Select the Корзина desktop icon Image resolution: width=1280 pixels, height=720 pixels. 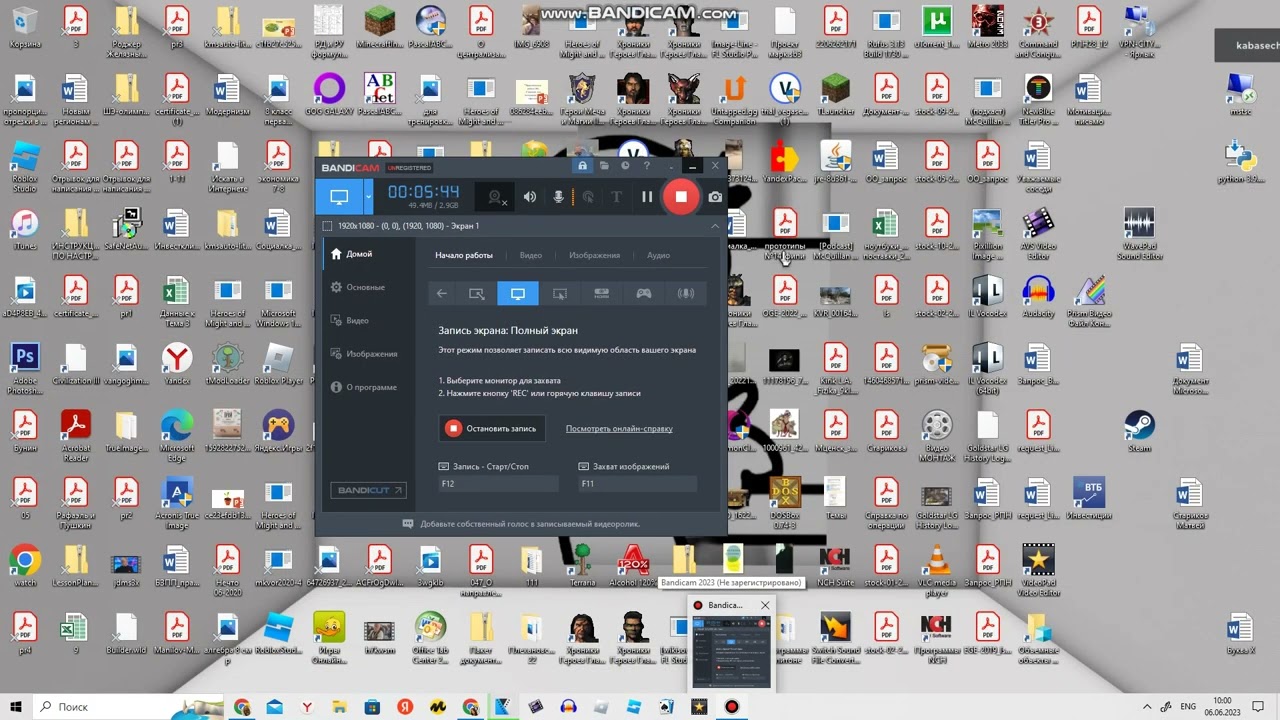(24, 28)
